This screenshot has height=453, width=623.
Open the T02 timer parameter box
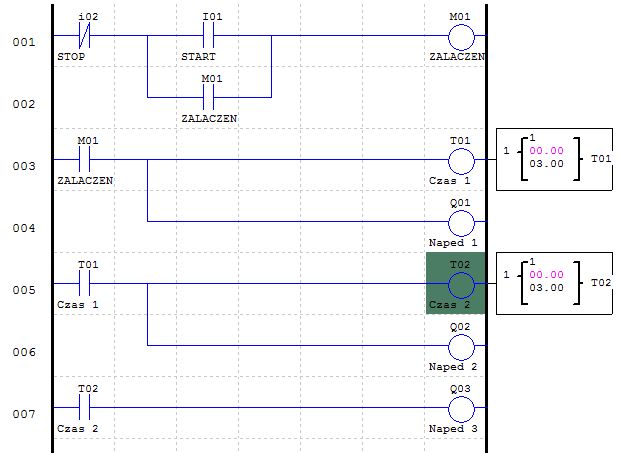pos(556,284)
